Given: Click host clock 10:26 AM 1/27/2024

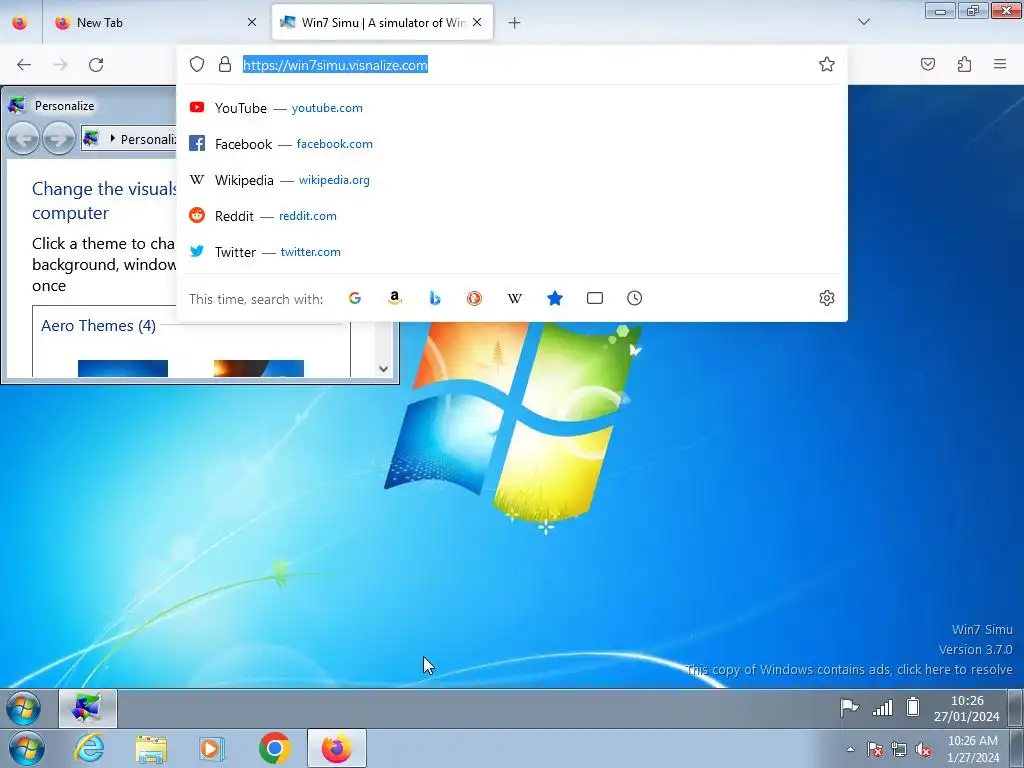Looking at the screenshot, I should 972,749.
